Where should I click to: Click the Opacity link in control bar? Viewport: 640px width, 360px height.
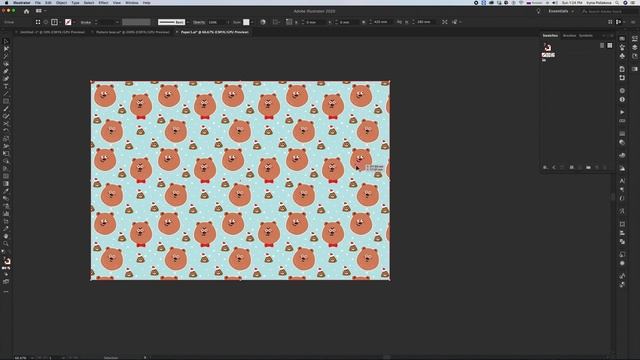(x=199, y=22)
